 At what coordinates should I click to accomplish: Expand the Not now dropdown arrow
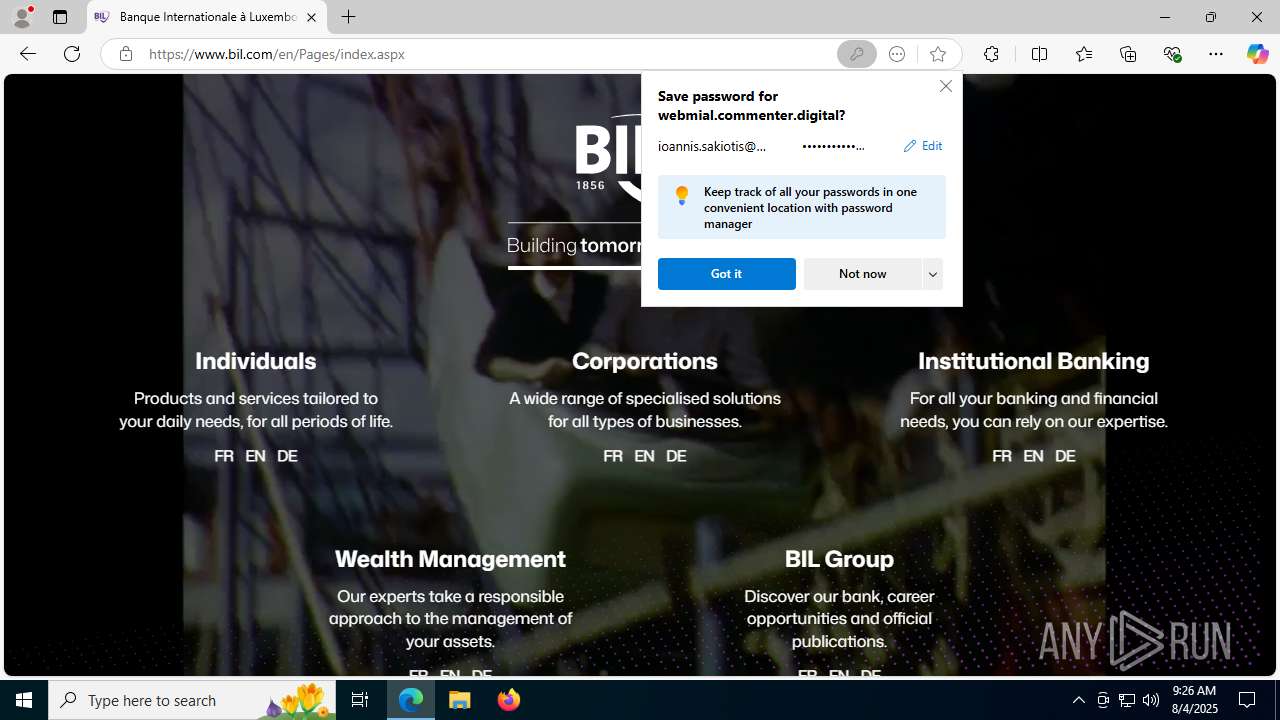pyautogui.click(x=932, y=274)
